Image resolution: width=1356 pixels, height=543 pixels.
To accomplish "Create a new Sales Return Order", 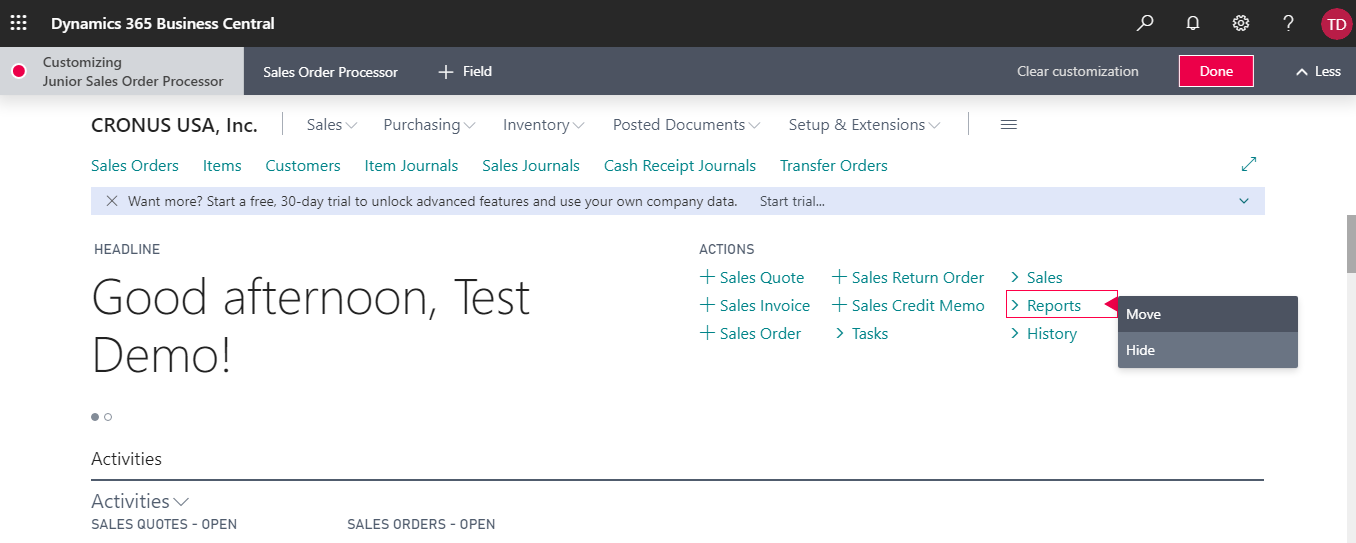I will tap(908, 278).
